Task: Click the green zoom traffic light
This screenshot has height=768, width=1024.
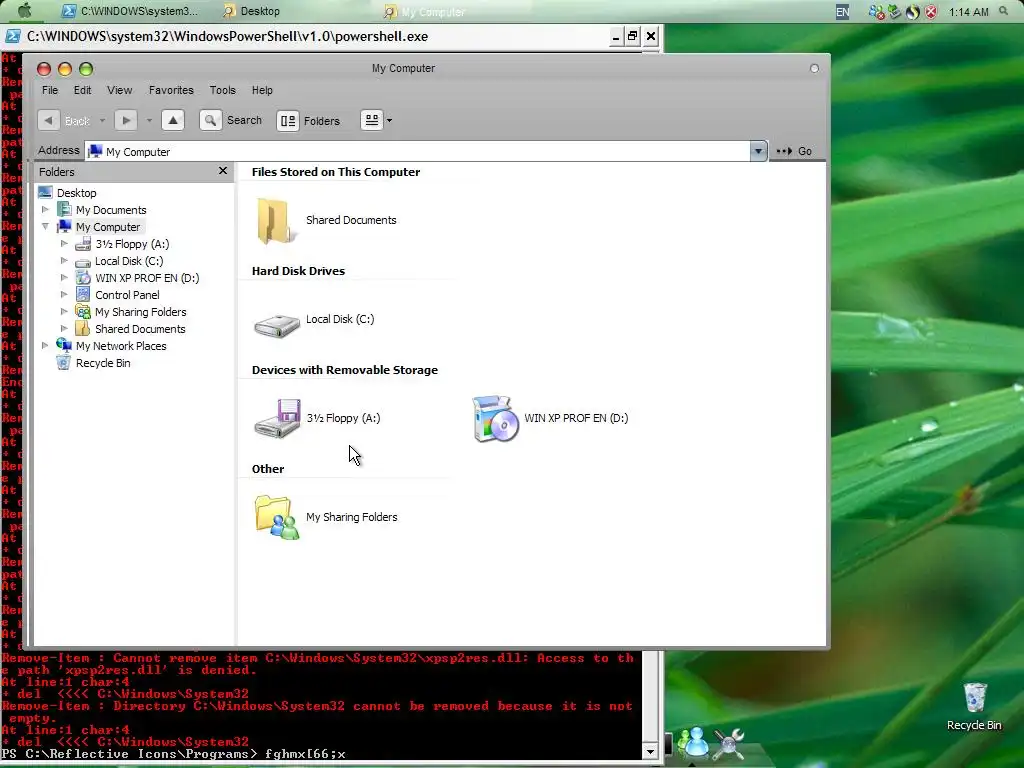Action: (x=86, y=69)
